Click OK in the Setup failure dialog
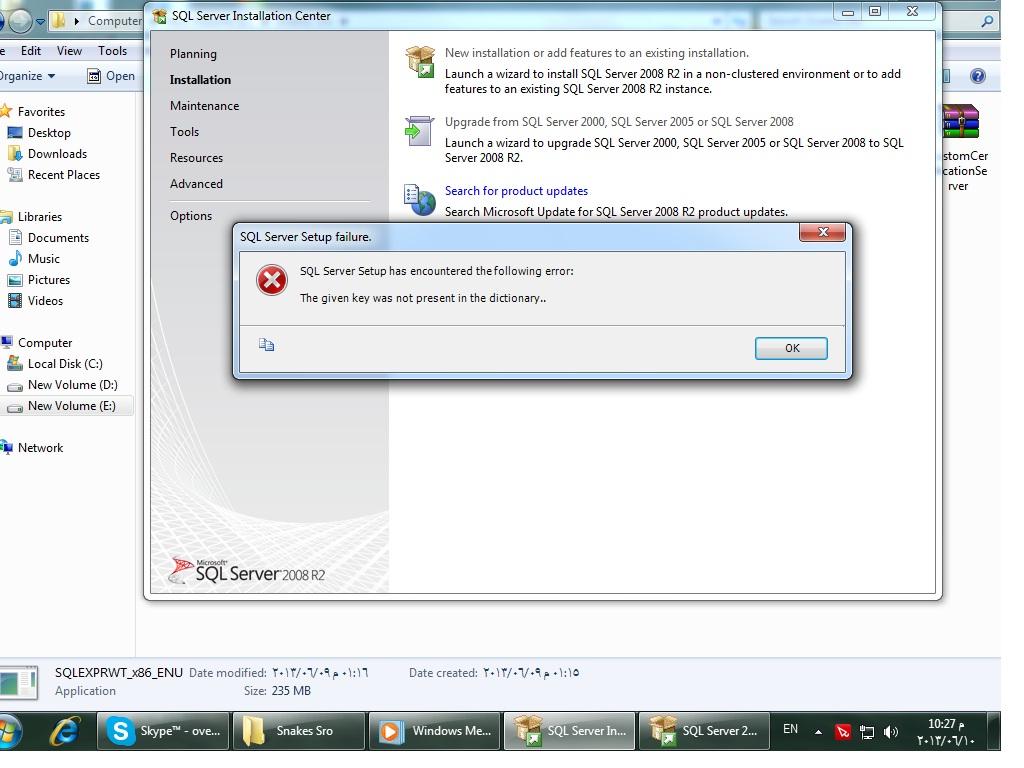Screen dimensions: 1024x768 pyautogui.click(x=791, y=348)
